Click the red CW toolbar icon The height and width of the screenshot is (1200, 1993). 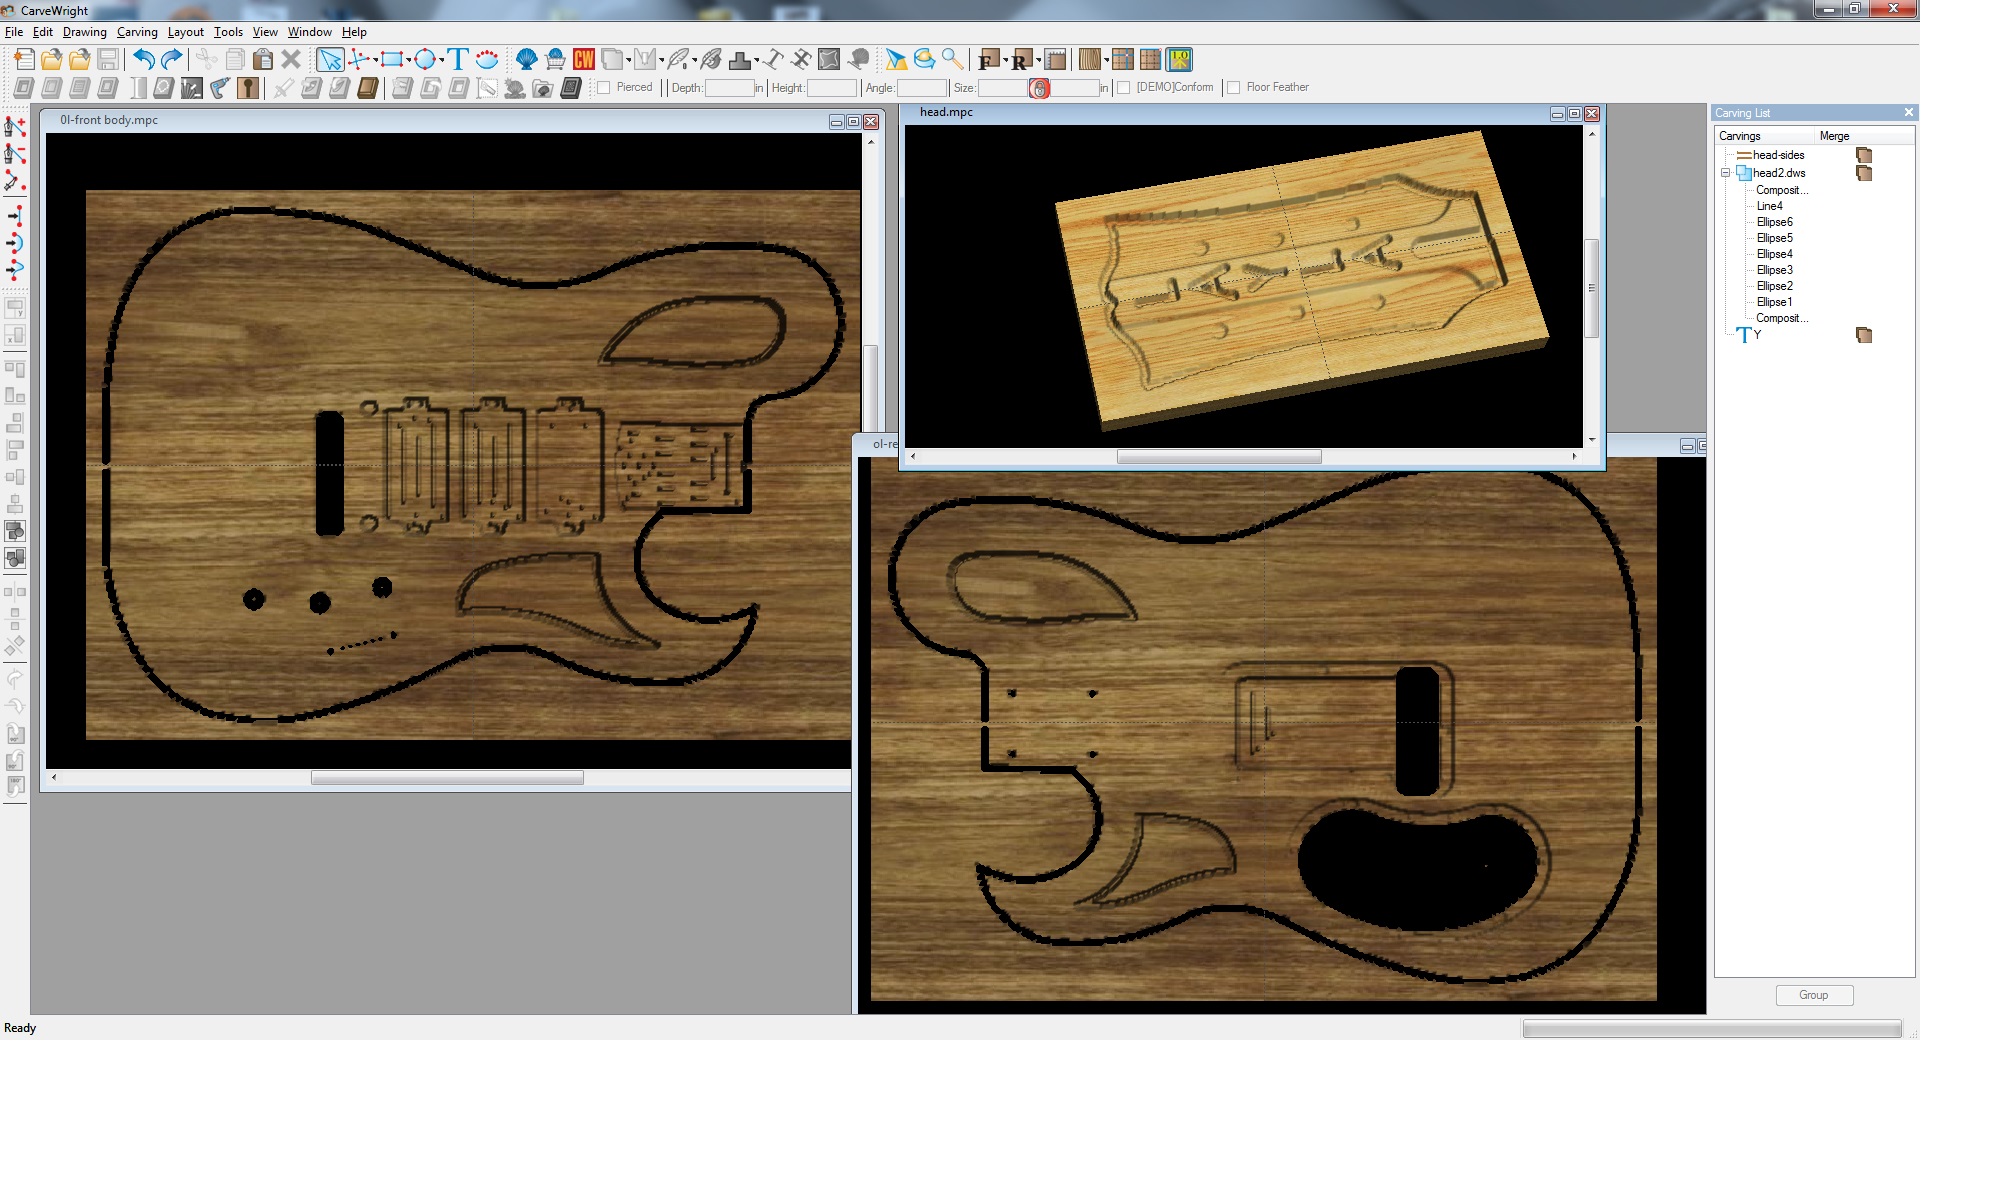[584, 60]
